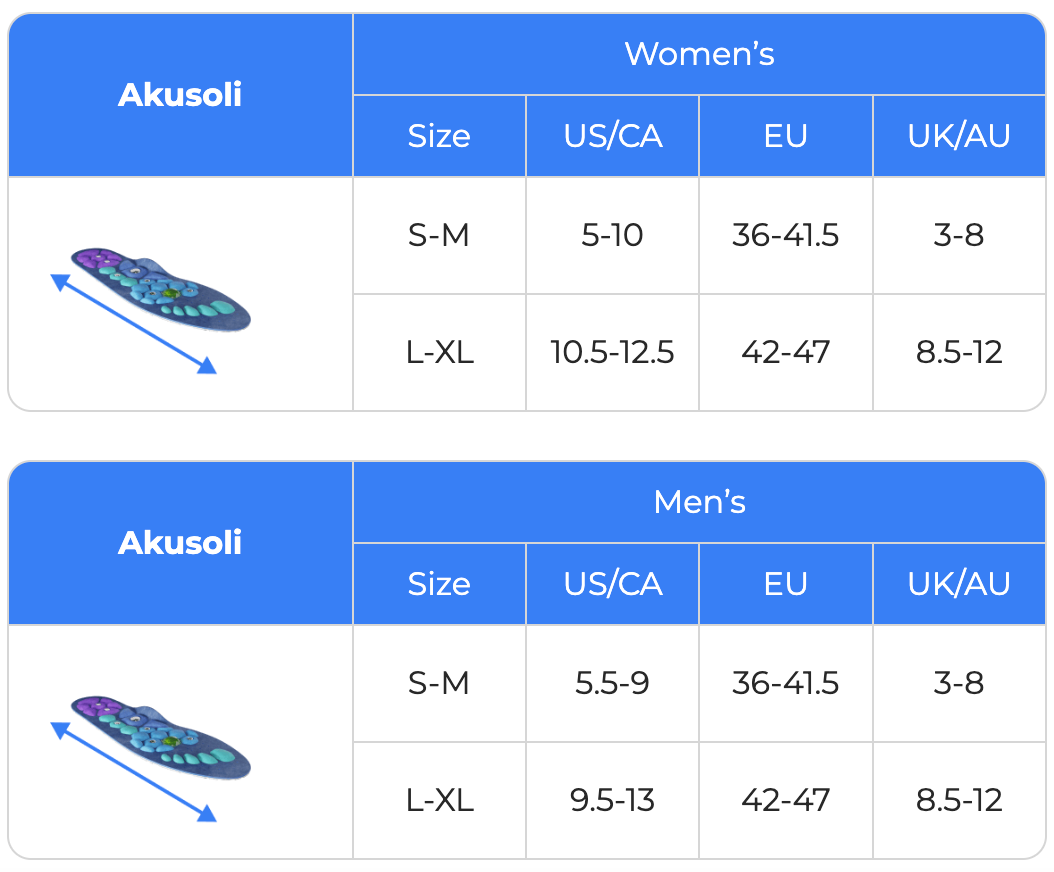The image size is (1054, 872).
Task: Select the women's US/CA 5-10 cell
Action: coord(612,236)
